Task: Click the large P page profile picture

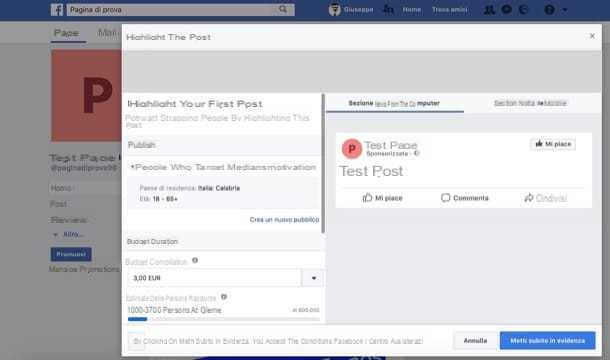Action: (x=86, y=96)
